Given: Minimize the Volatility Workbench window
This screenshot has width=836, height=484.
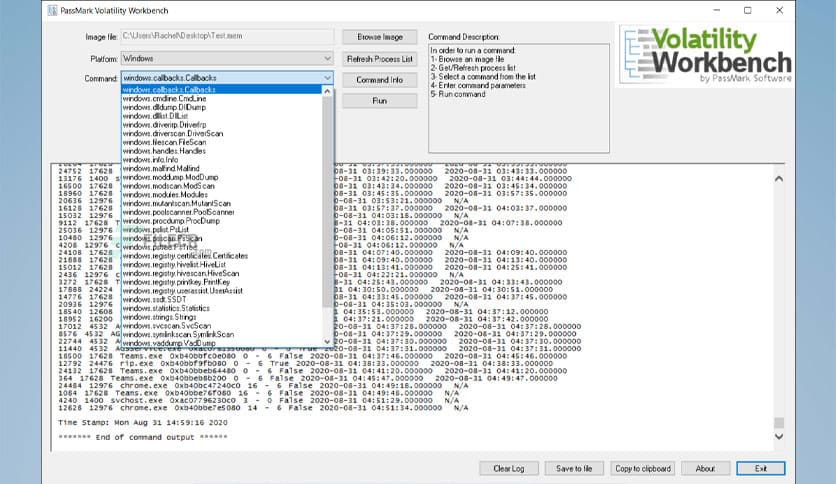Looking at the screenshot, I should point(717,10).
